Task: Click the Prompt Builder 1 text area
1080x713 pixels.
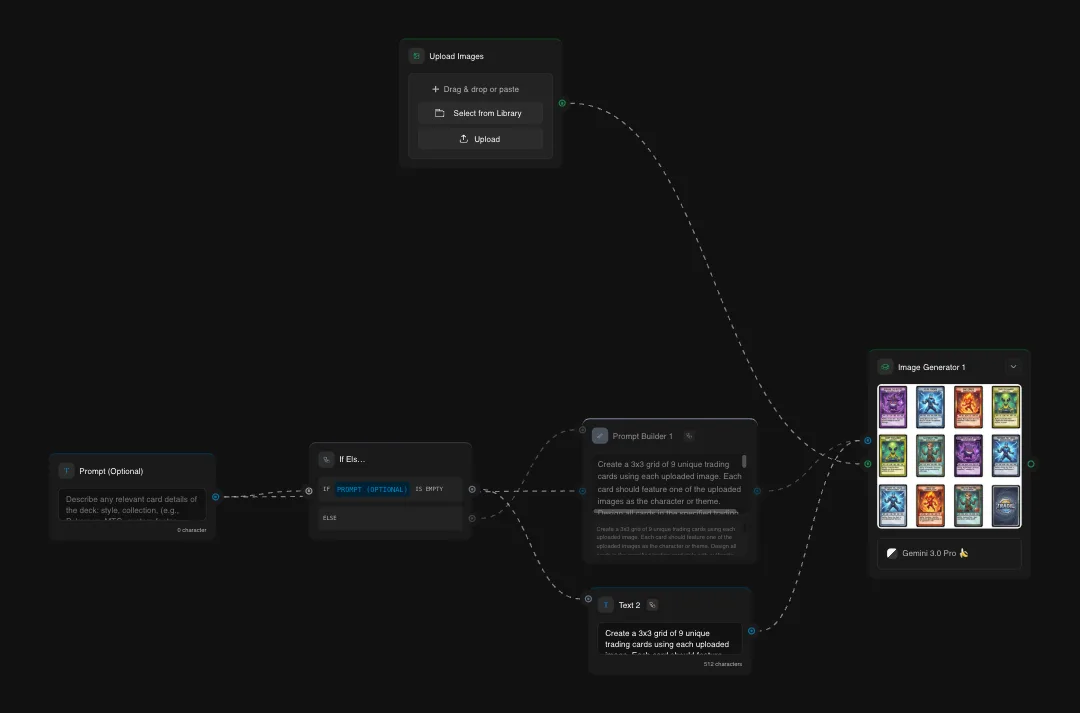Action: click(669, 485)
